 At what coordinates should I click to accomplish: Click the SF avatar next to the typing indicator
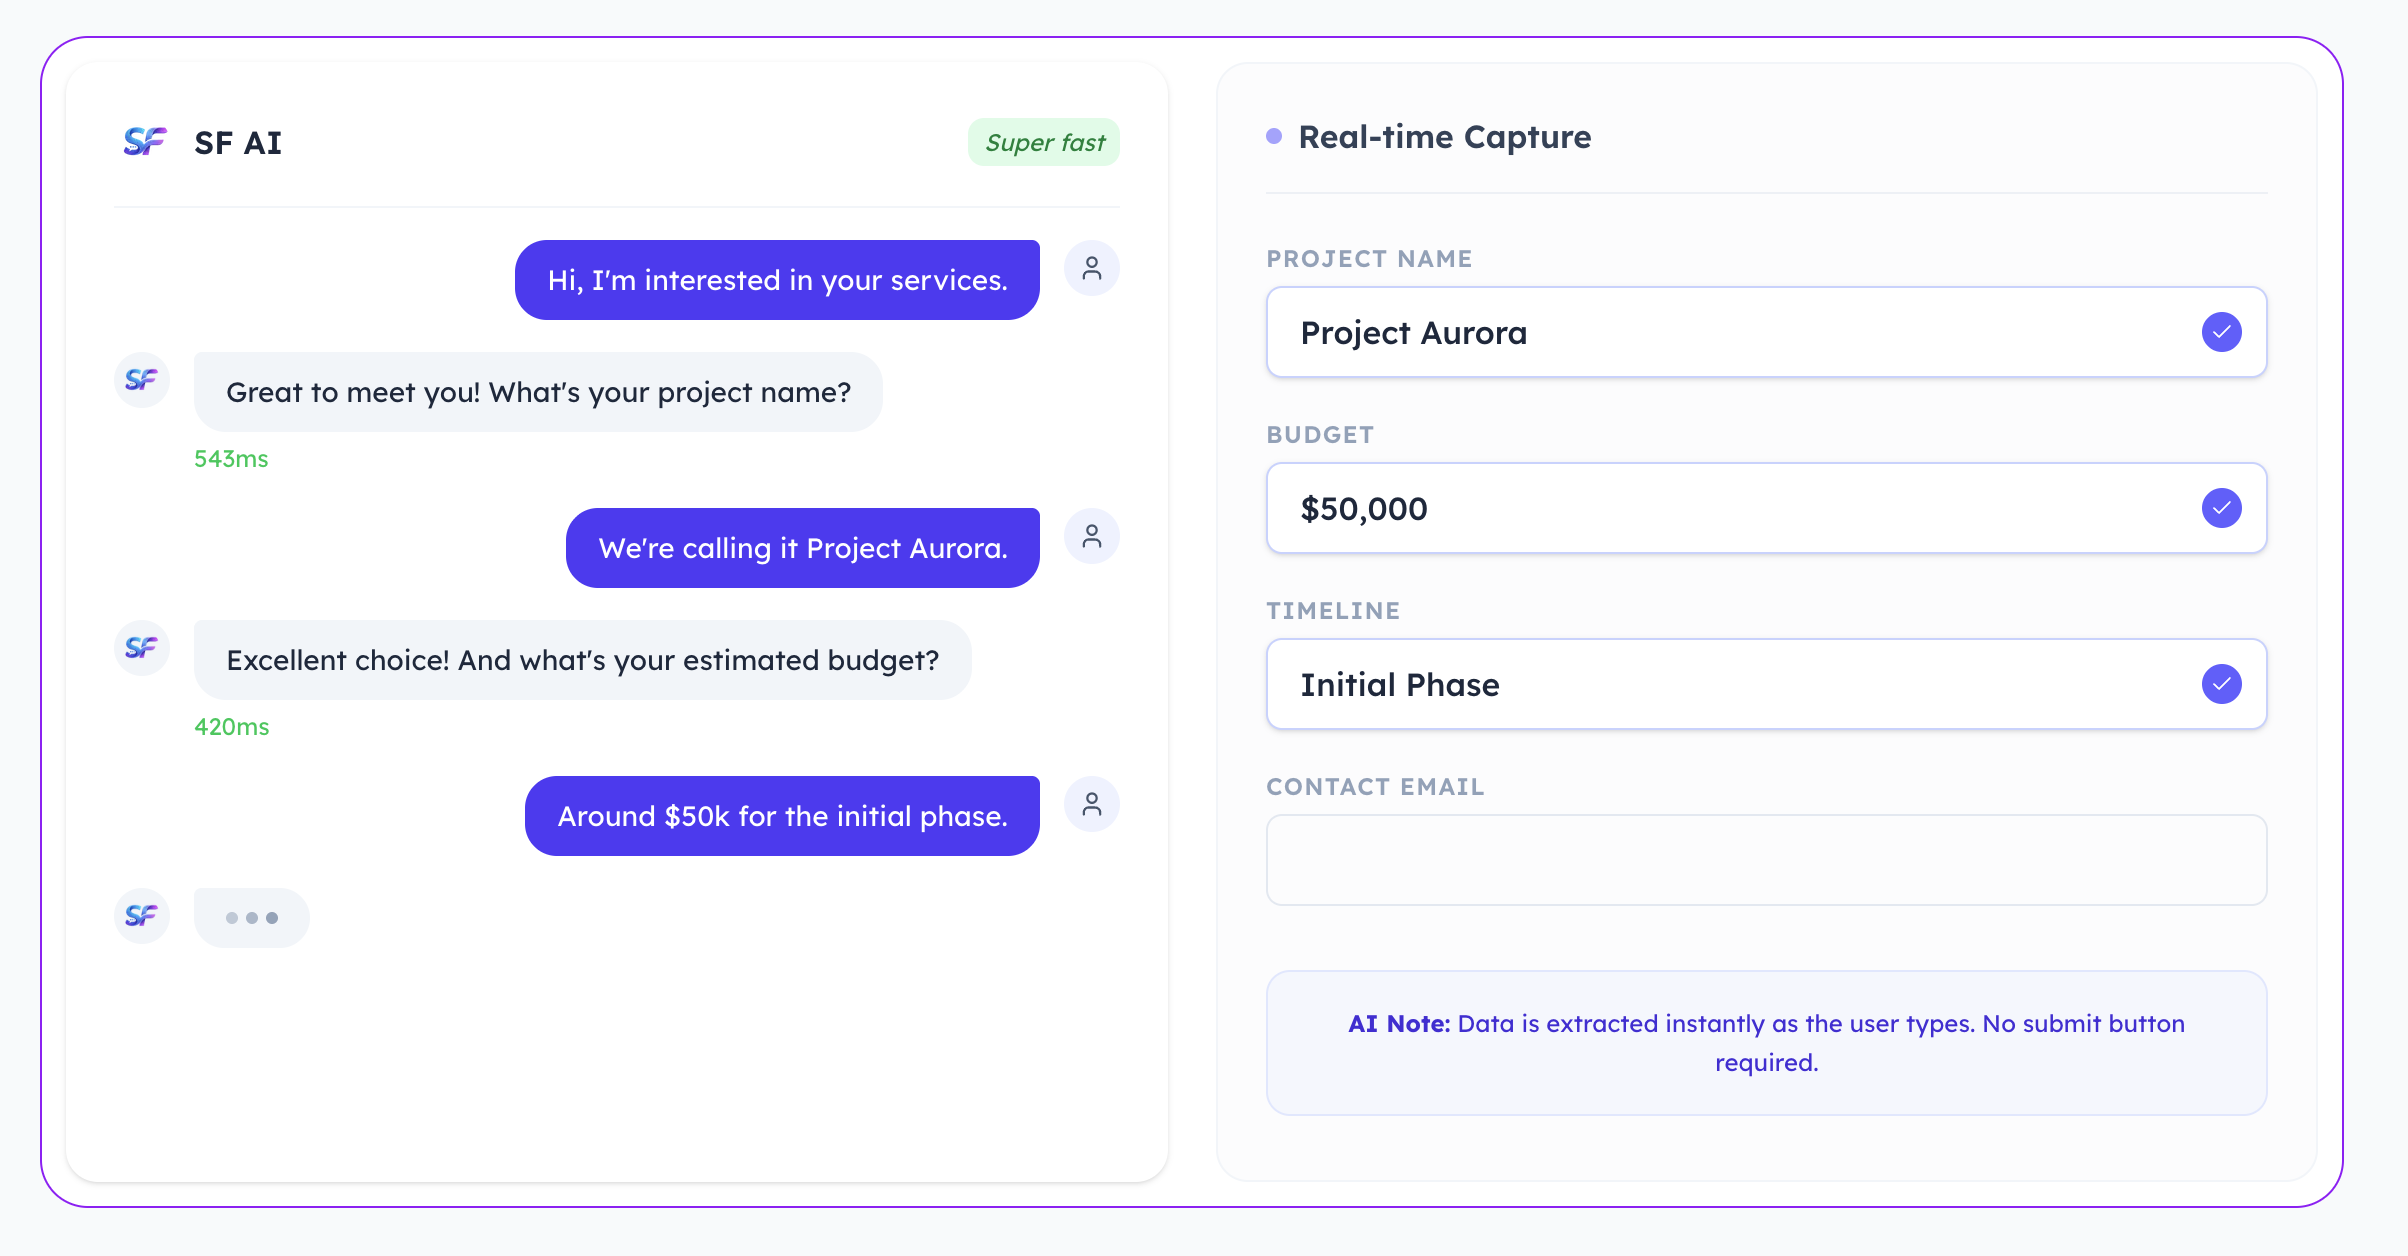142,916
